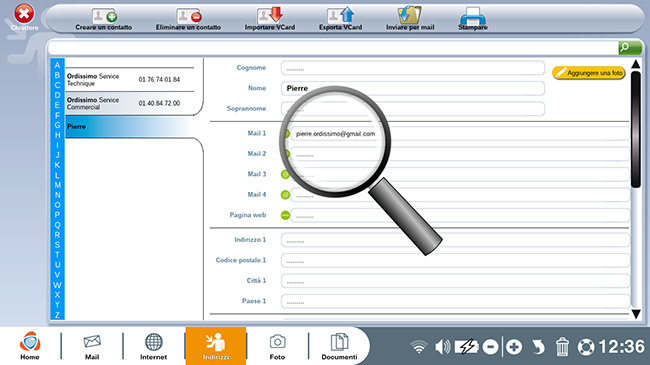This screenshot has width=650, height=365.
Task: Click the vertical scrollbar thumb
Action: coord(635,129)
